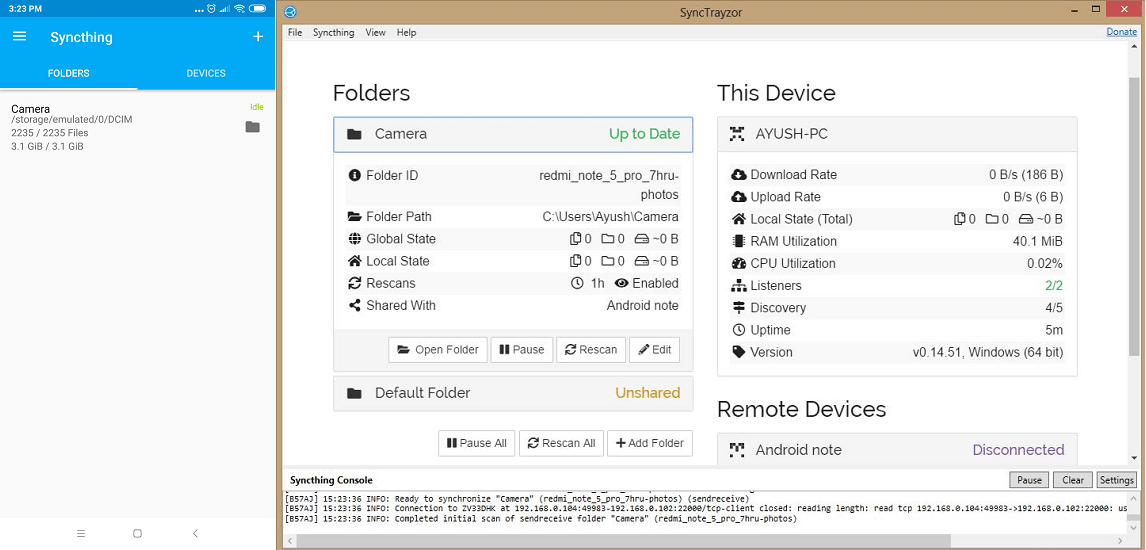Click the Upload Rate cloud icon
This screenshot has width=1146, height=550.
tap(738, 197)
